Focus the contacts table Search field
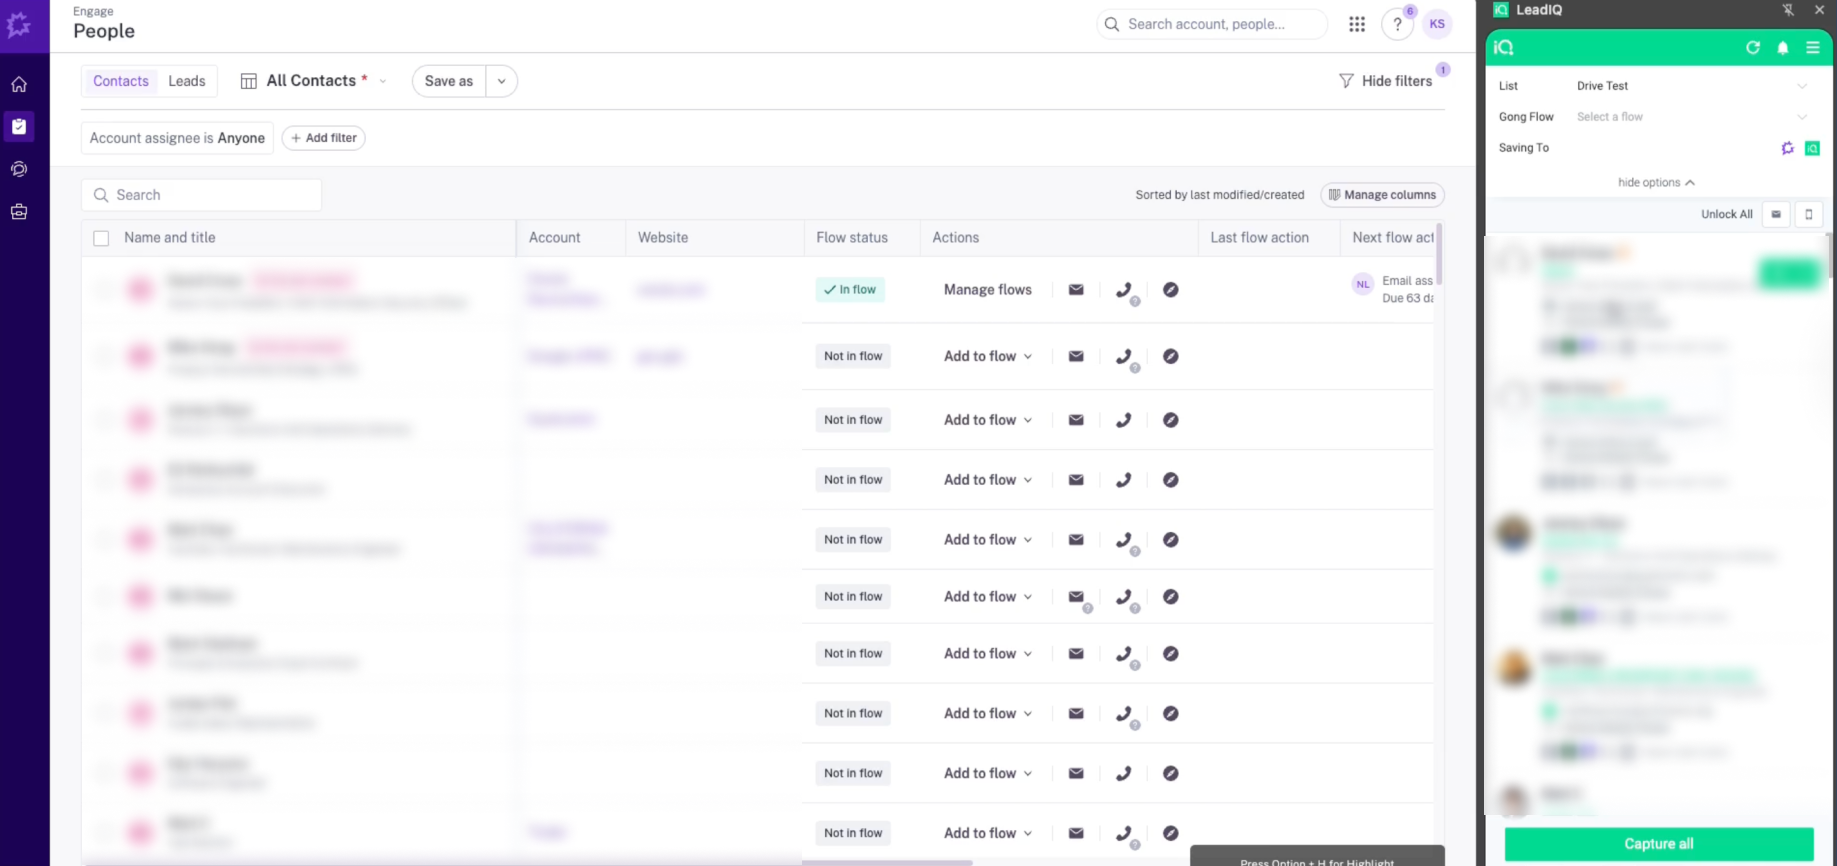Image resolution: width=1837 pixels, height=866 pixels. pos(202,195)
